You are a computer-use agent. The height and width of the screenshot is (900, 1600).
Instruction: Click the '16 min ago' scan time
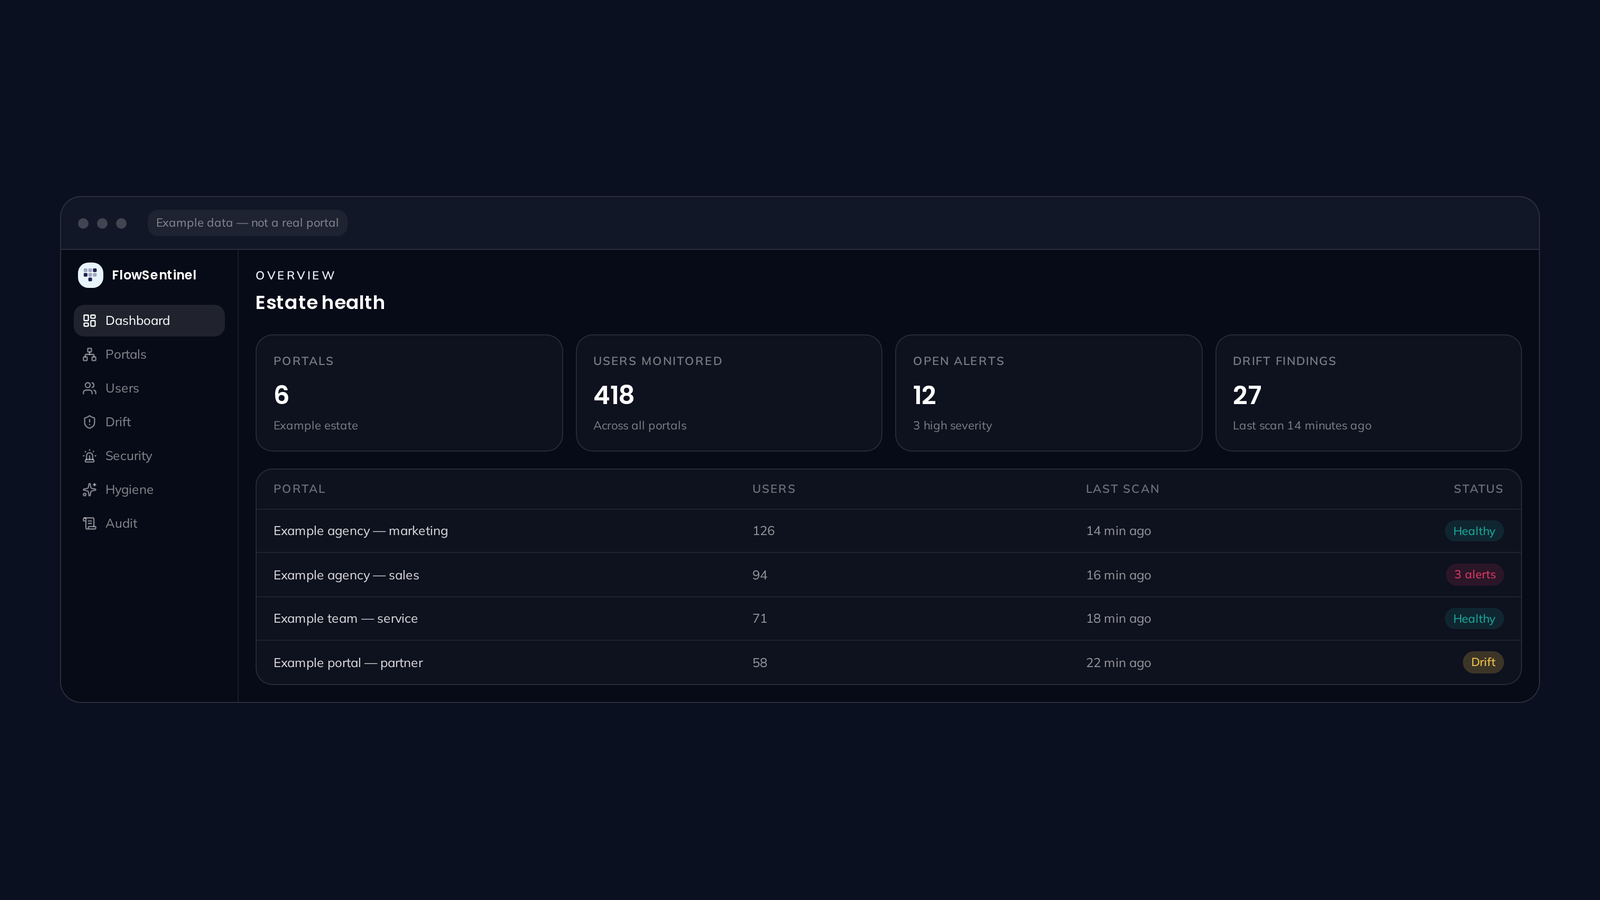1118,575
